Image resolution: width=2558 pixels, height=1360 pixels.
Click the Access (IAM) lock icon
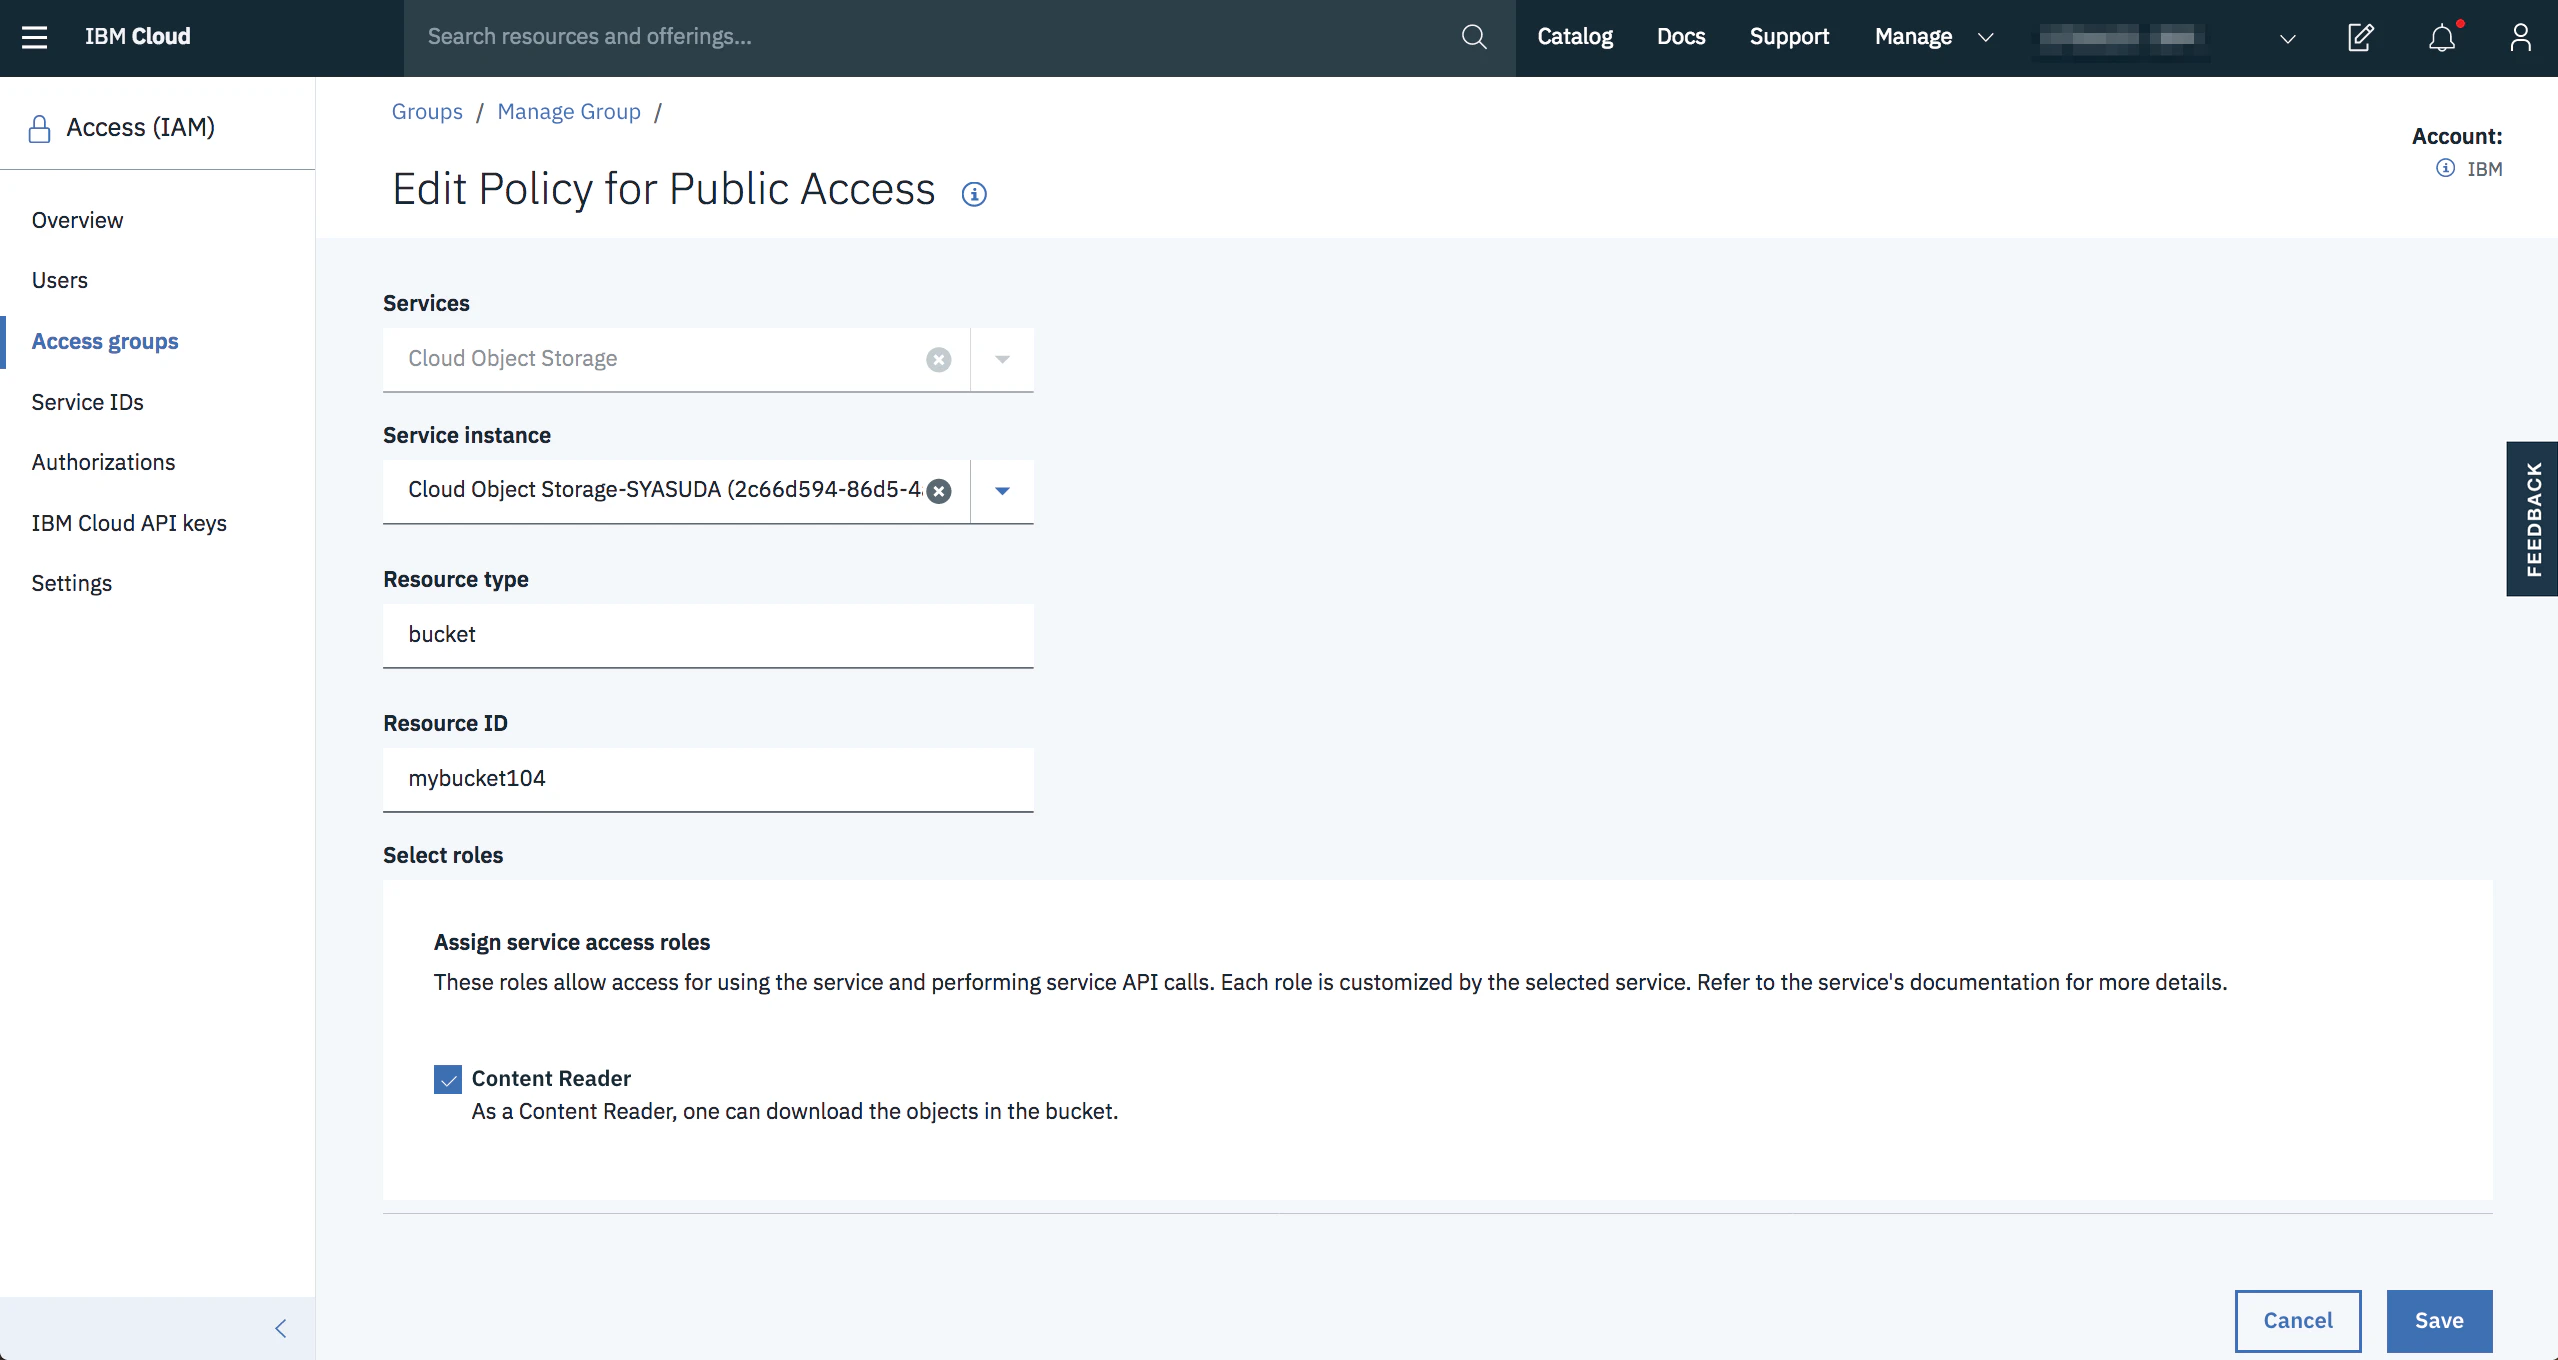(x=39, y=129)
